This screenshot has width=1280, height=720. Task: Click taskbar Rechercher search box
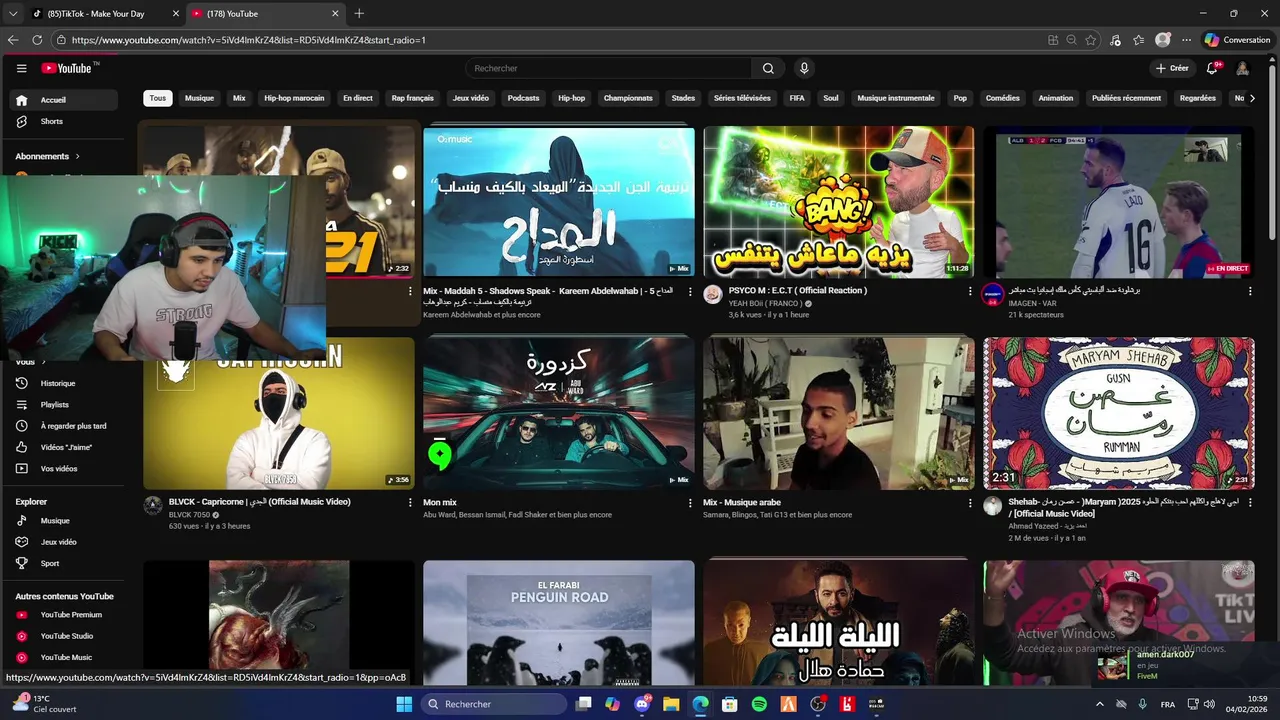(494, 704)
